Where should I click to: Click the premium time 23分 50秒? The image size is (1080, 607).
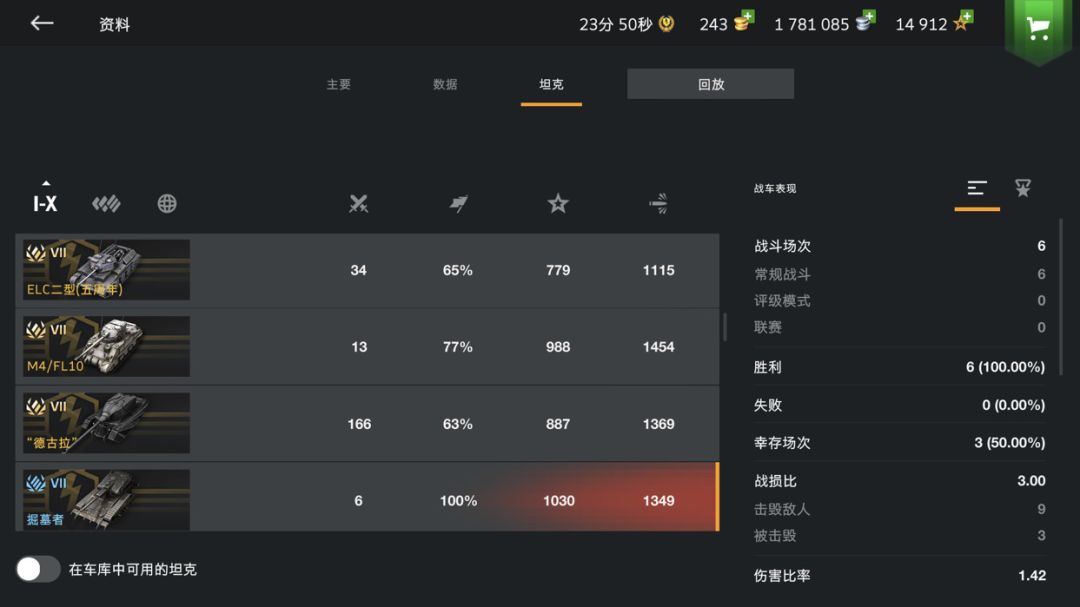pos(626,24)
